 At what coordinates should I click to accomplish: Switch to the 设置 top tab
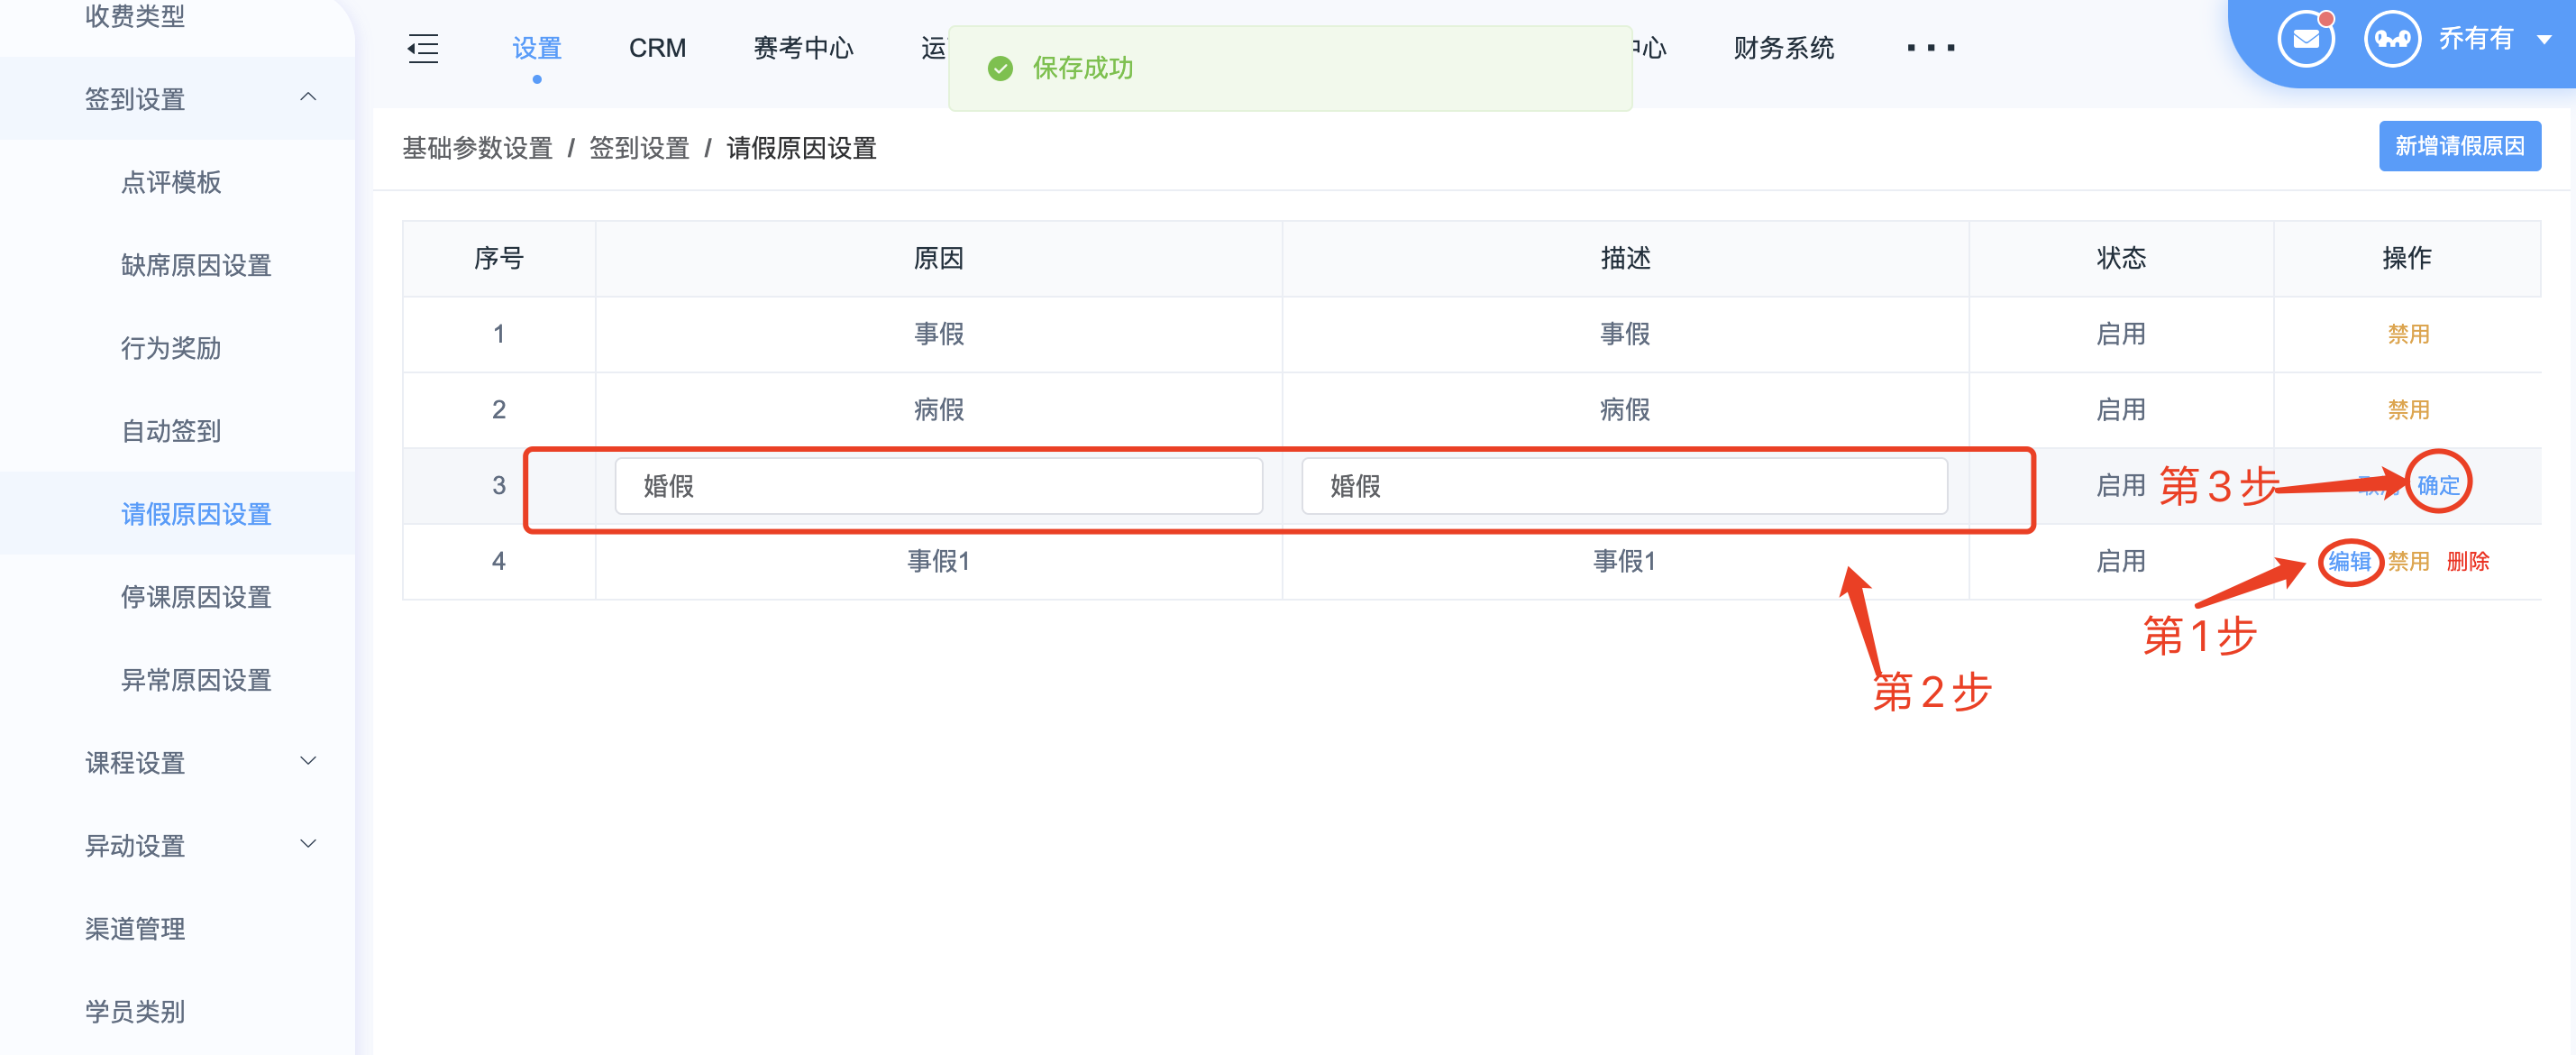(x=537, y=48)
